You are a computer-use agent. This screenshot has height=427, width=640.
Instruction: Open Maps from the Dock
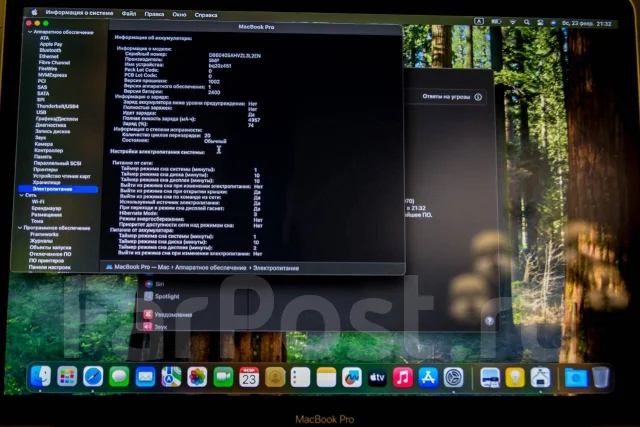point(171,377)
